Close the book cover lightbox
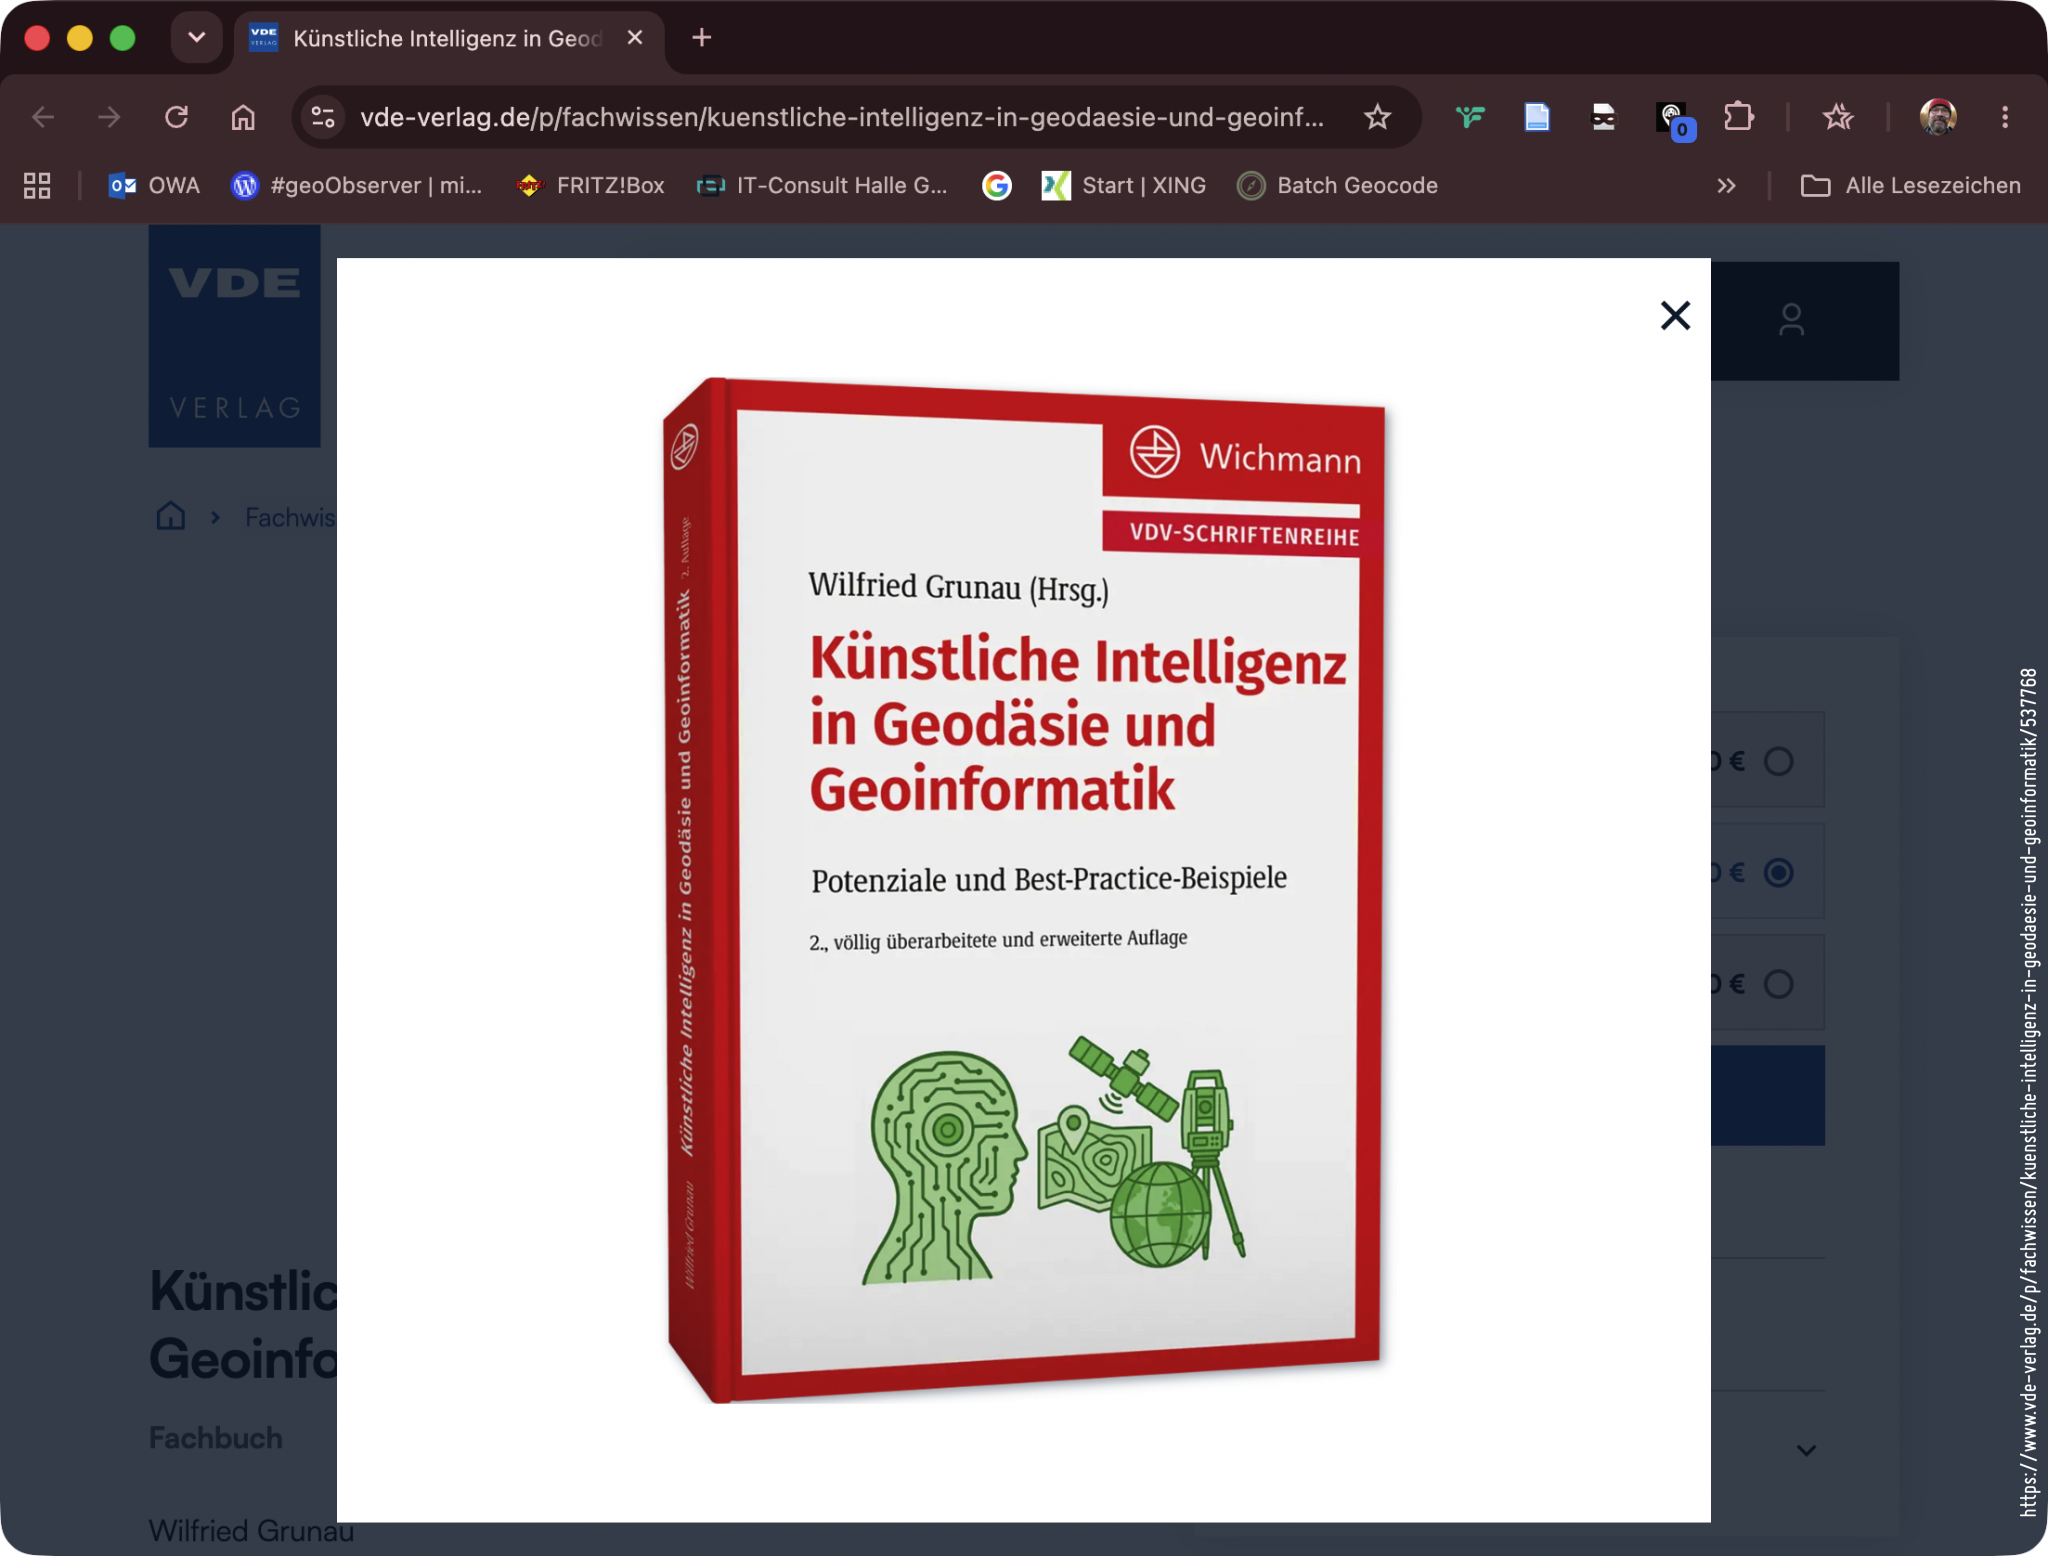 pyautogui.click(x=1675, y=316)
